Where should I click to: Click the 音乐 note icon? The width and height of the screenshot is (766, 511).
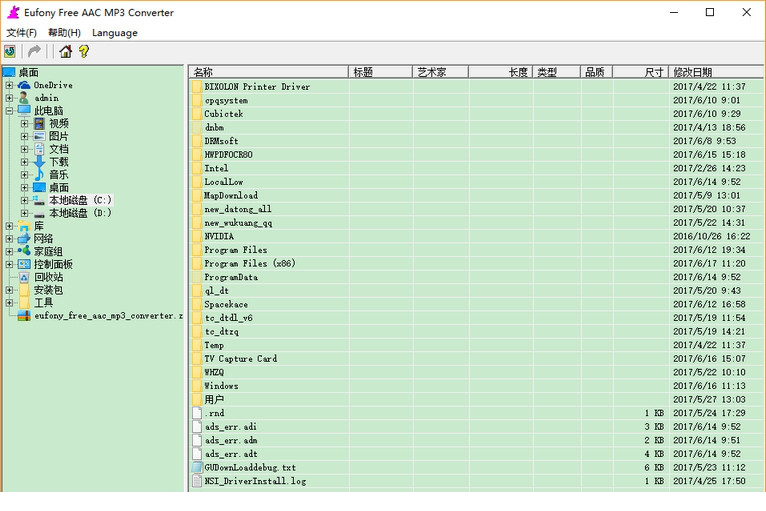[40, 174]
